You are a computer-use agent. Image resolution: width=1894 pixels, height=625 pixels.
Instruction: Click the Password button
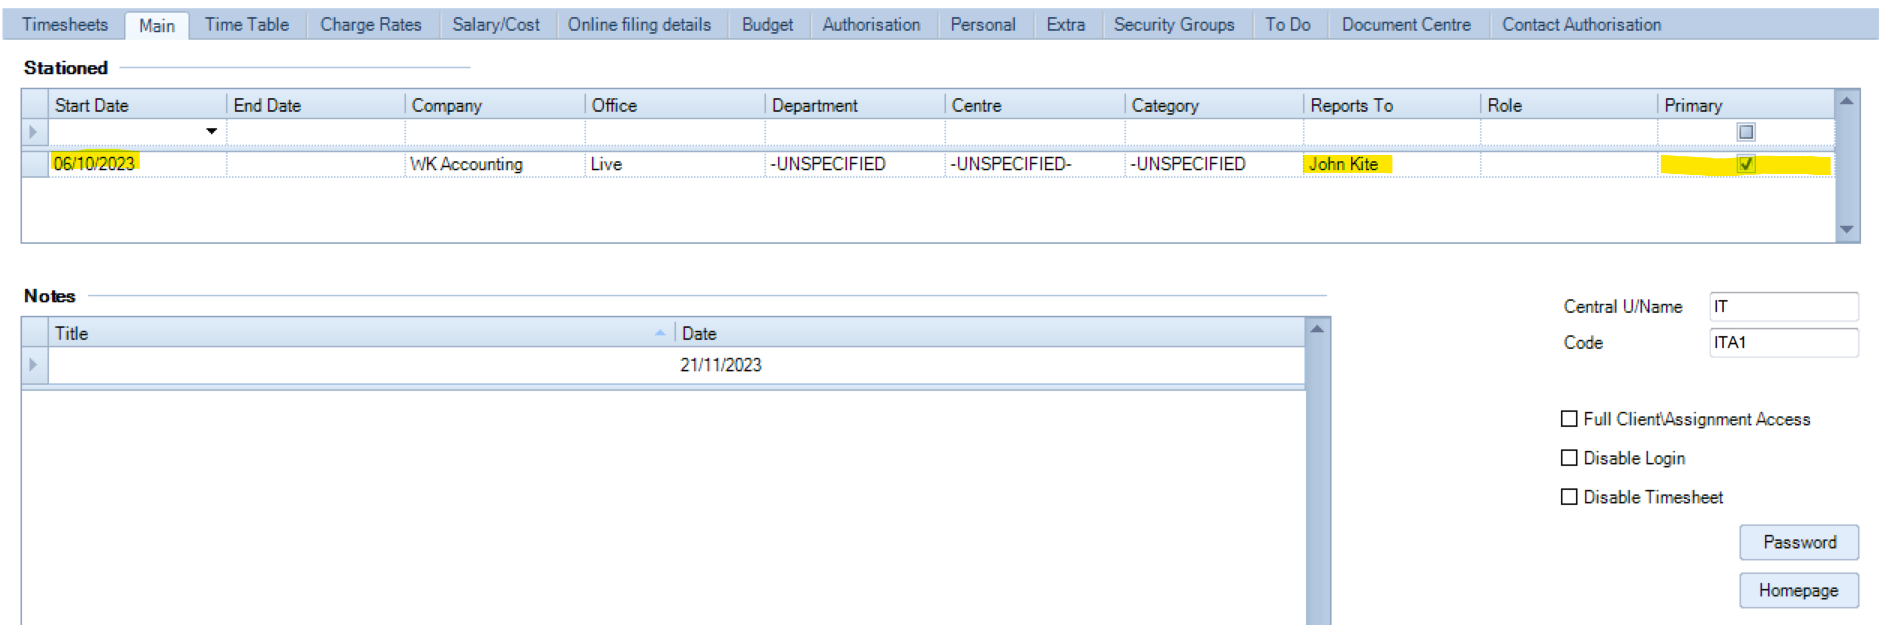coord(1799,542)
